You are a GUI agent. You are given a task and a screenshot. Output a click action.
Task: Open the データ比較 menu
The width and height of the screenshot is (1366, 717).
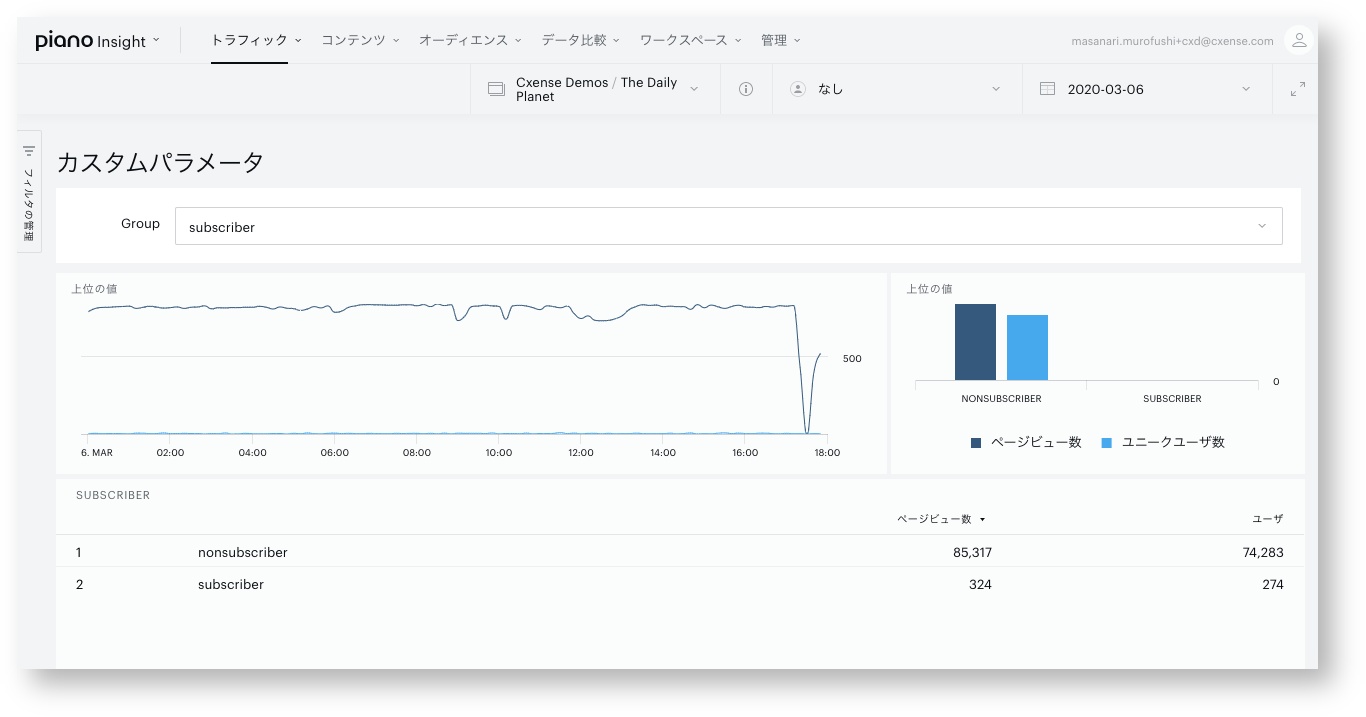581,40
